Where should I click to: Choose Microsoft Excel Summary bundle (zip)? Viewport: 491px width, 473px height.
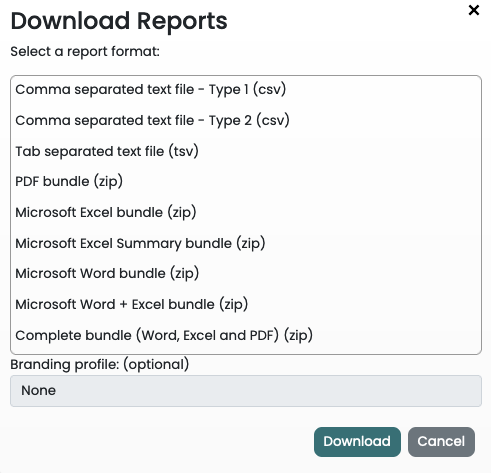(x=246, y=243)
